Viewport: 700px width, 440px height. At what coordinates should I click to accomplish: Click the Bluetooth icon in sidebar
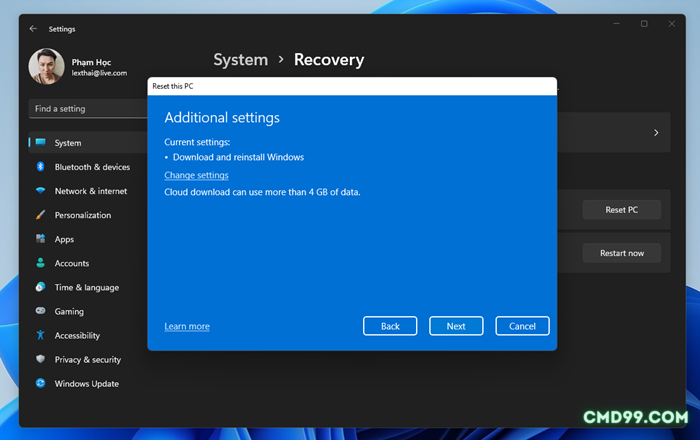click(41, 166)
